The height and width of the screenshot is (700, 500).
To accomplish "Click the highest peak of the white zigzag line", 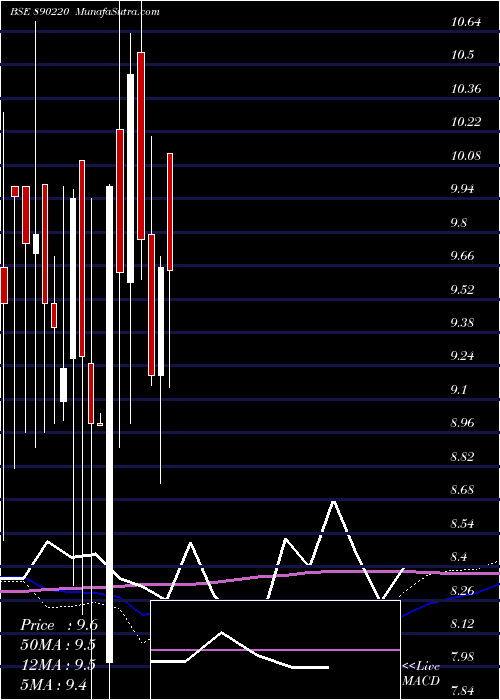I will pyautogui.click(x=333, y=502).
